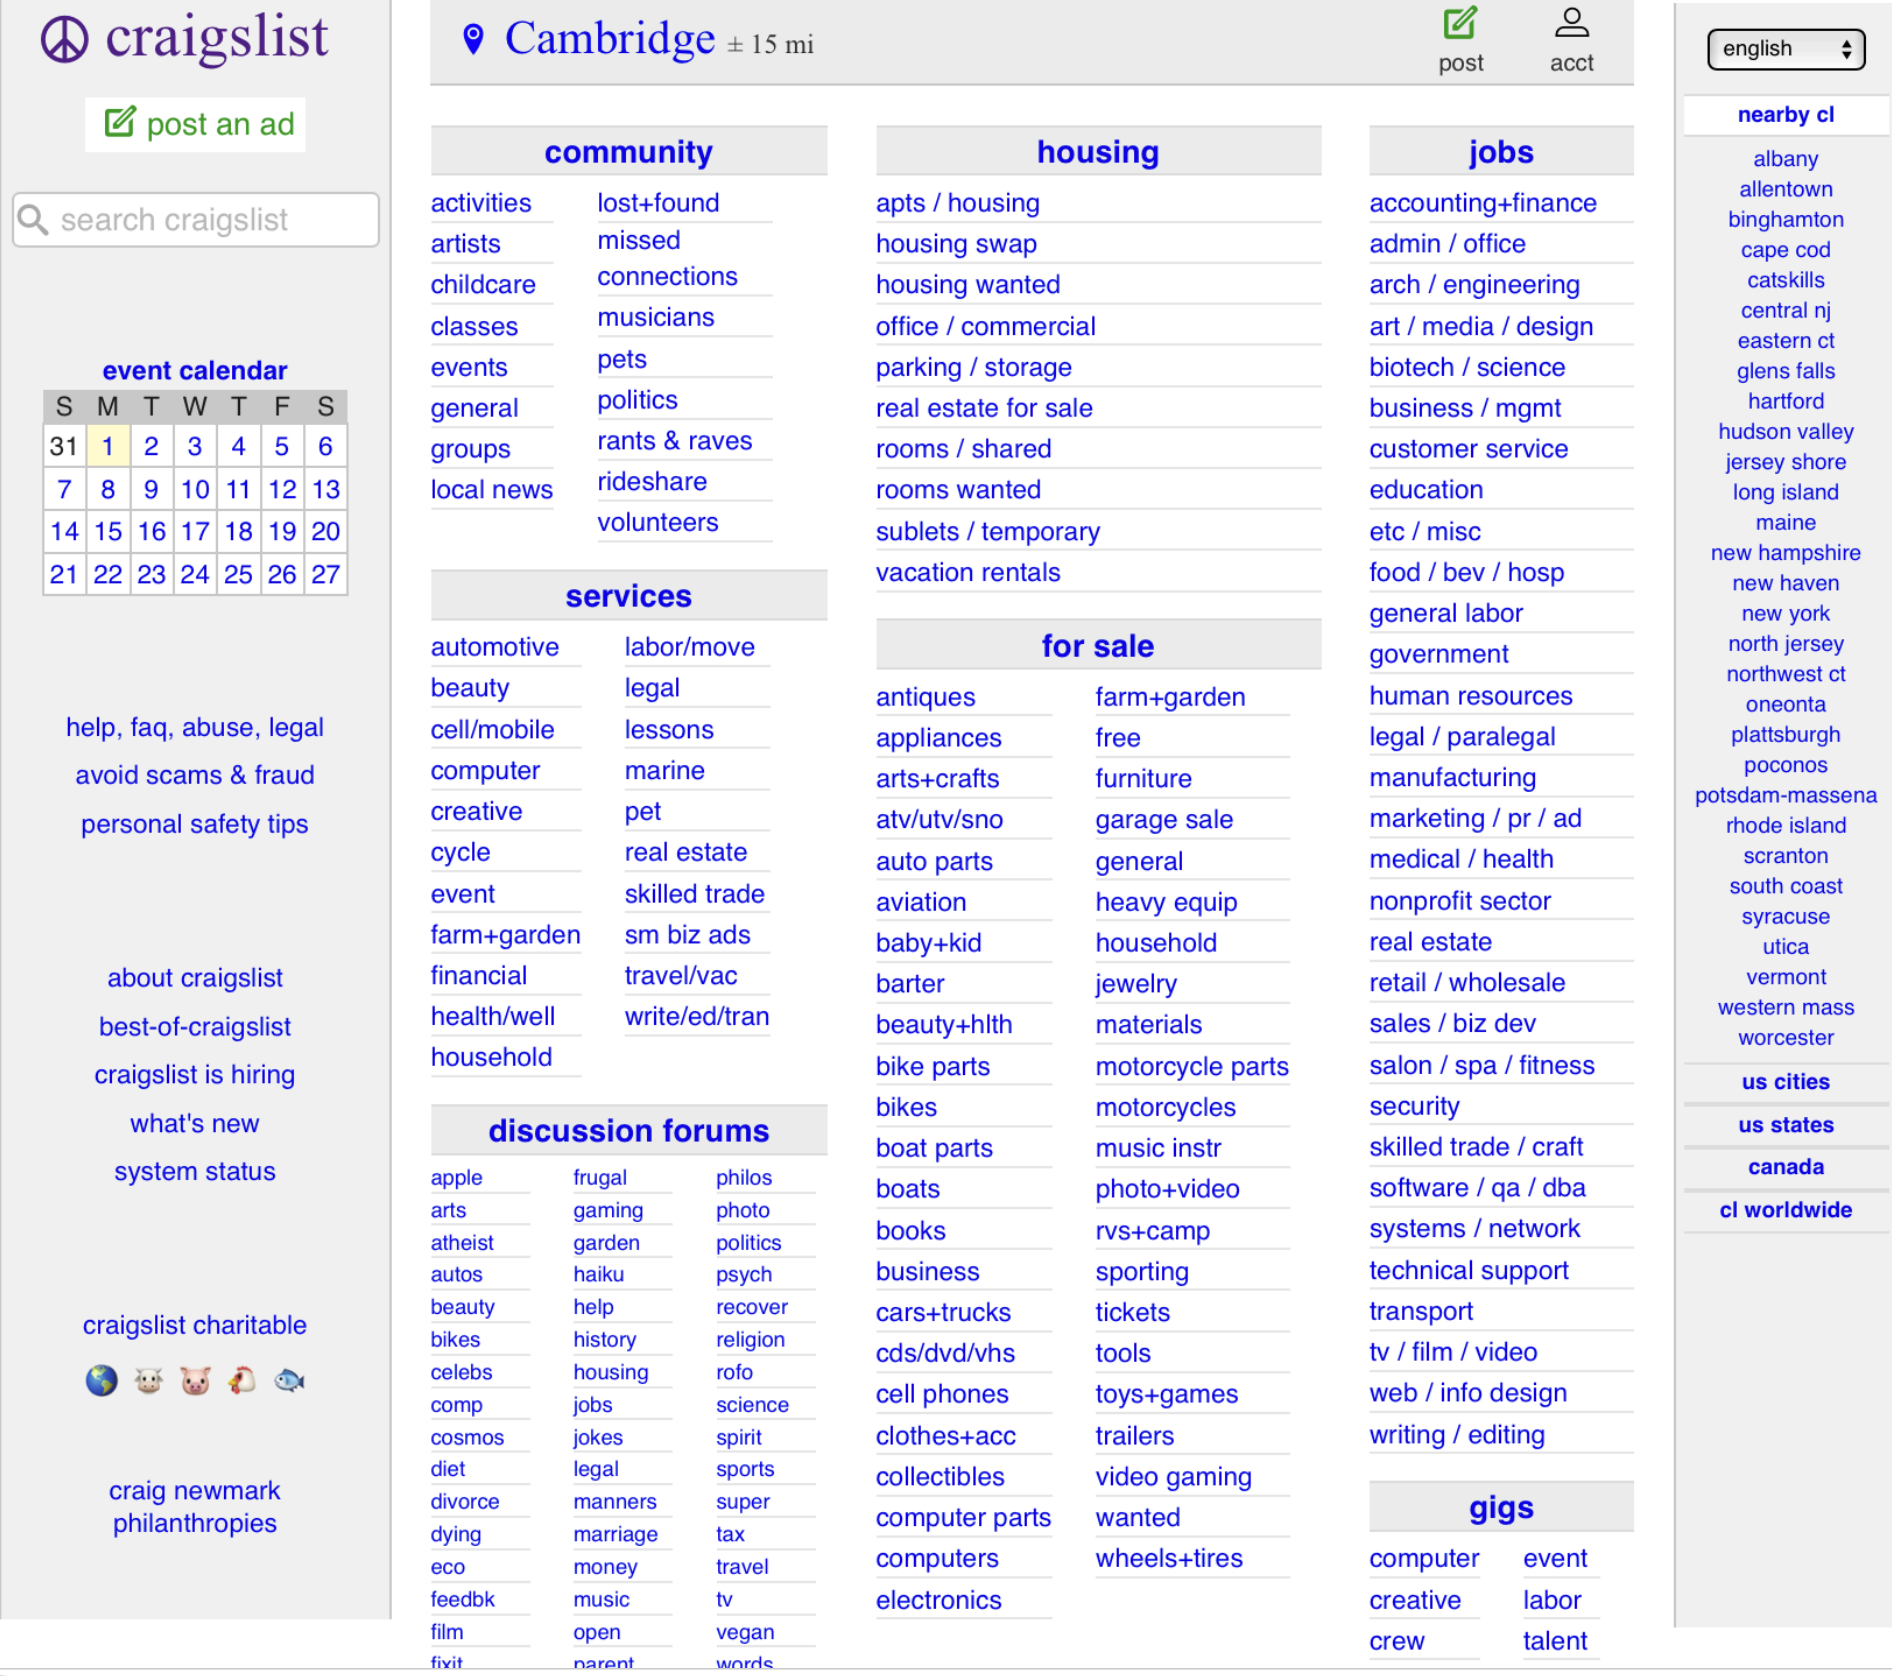Image resolution: width=1892 pixels, height=1676 pixels.
Task: Open avoid scams & fraud page
Action: point(195,775)
